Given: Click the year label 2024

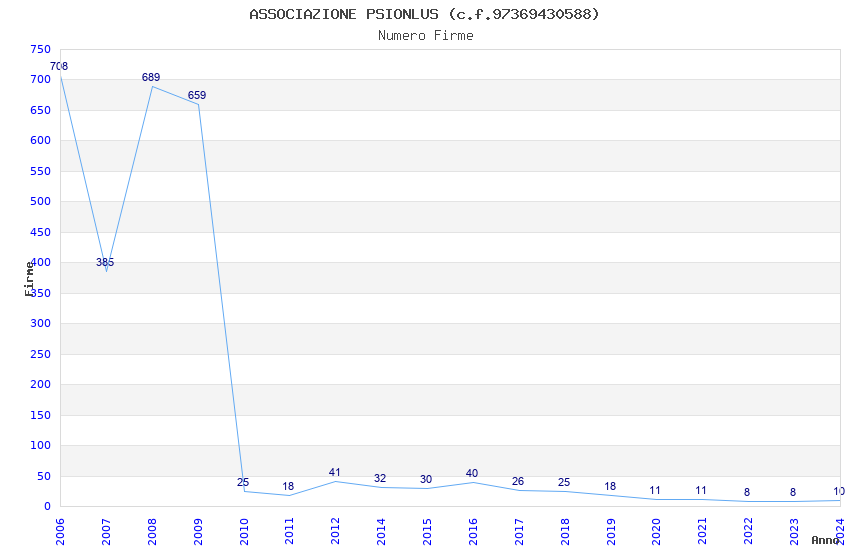Looking at the screenshot, I should coord(841,532).
